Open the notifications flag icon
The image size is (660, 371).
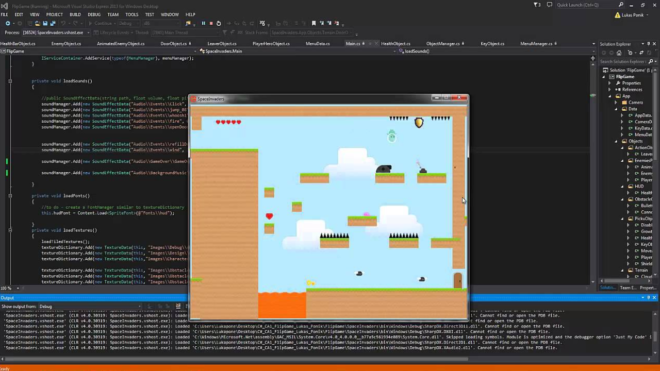tap(537, 5)
